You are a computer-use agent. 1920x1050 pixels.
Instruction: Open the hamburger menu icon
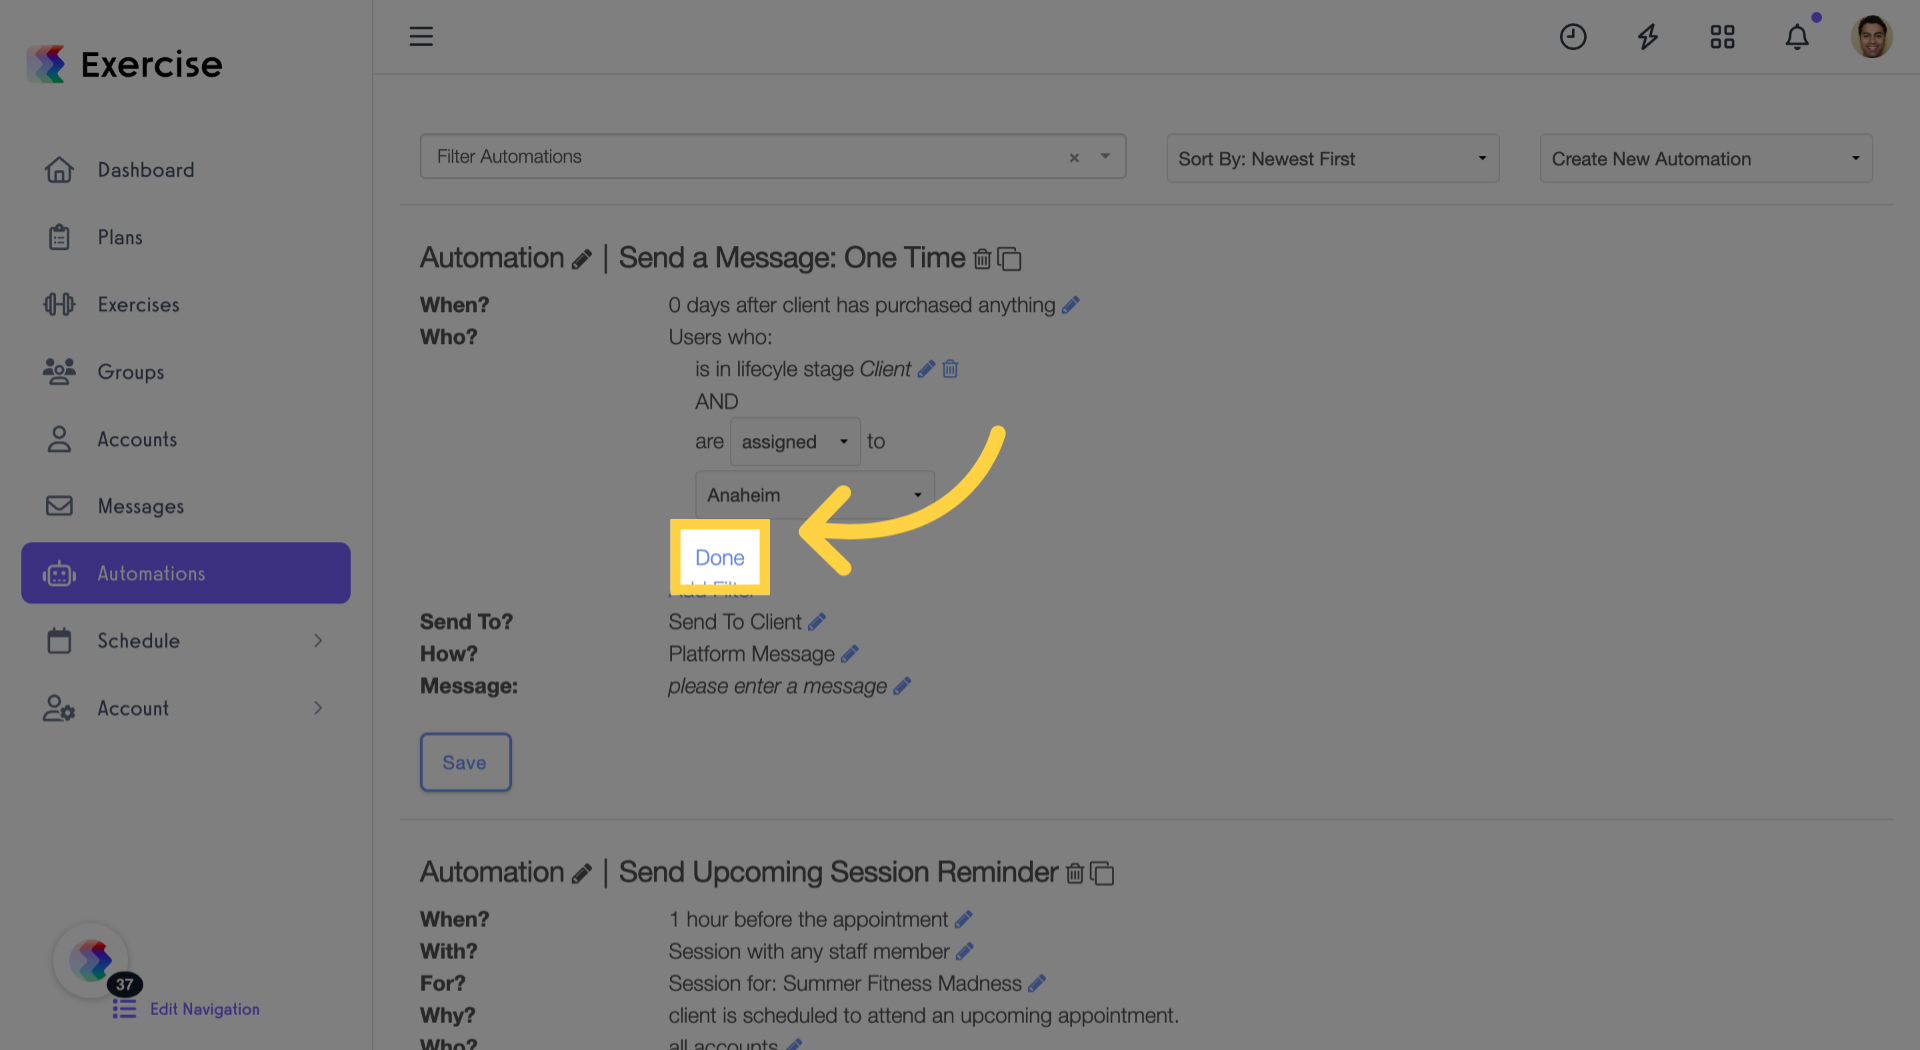click(421, 37)
